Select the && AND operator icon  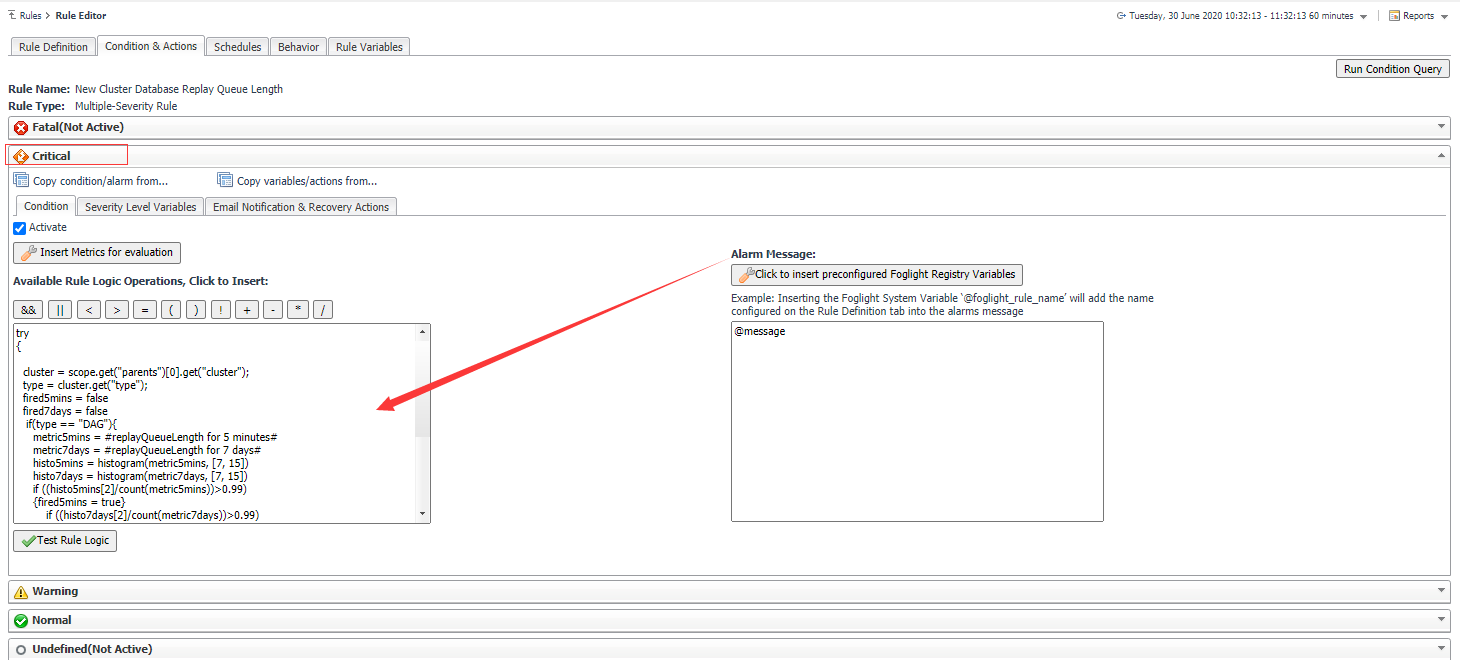point(27,309)
